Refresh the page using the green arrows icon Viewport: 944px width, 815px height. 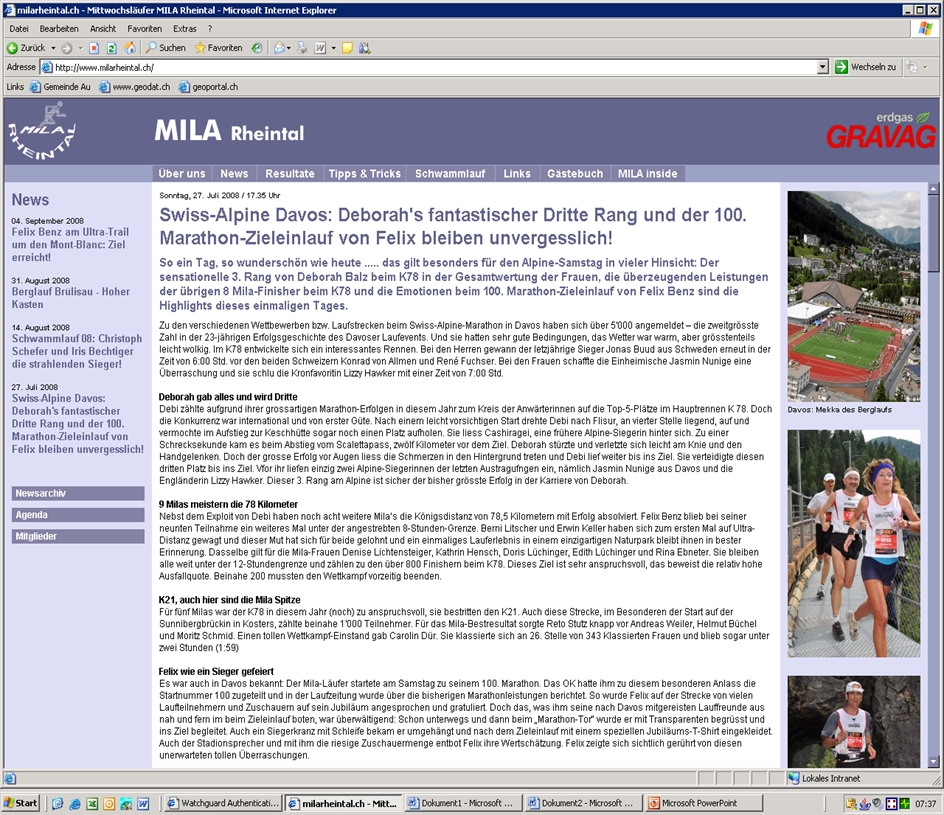(x=111, y=48)
